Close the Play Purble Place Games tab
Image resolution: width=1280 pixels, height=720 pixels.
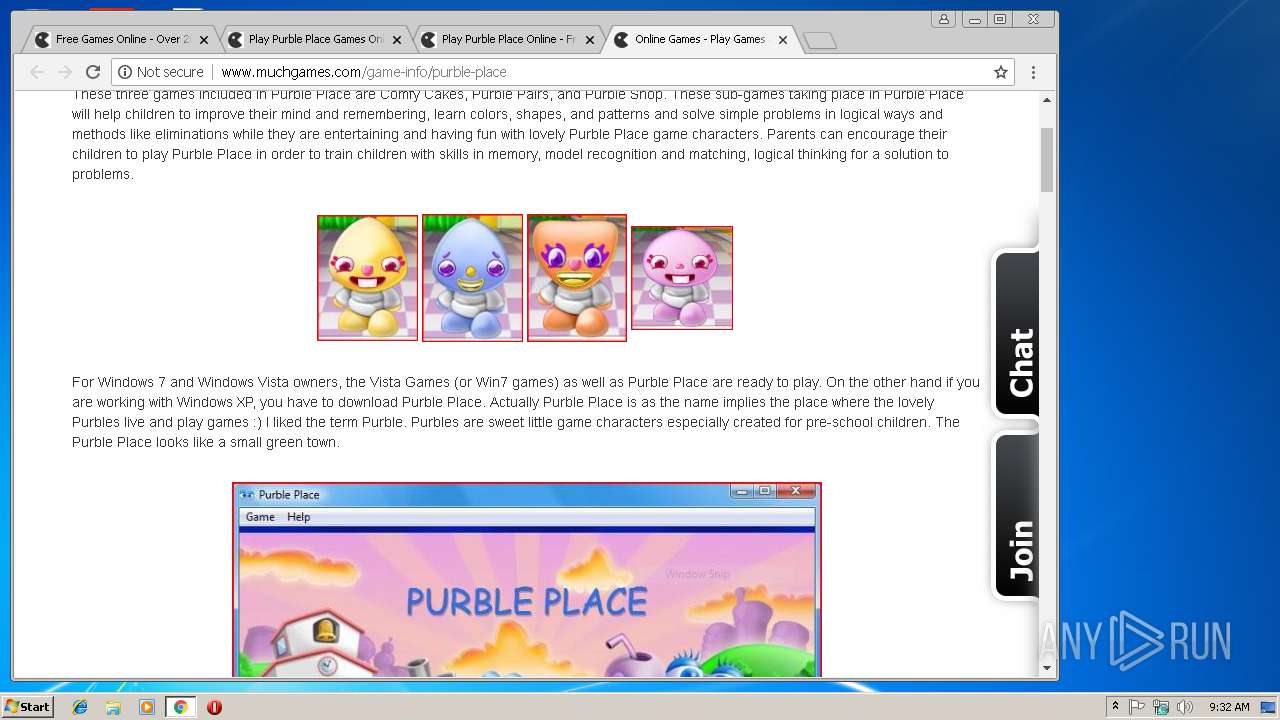coord(397,40)
